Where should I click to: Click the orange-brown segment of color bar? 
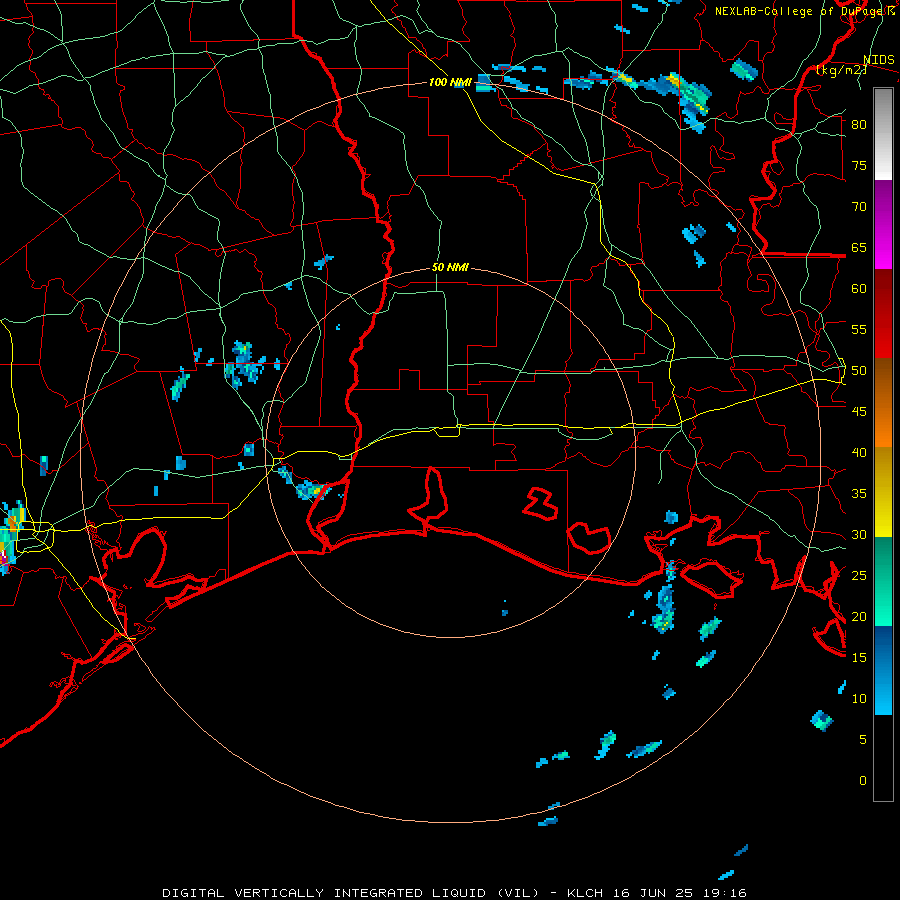(x=883, y=402)
